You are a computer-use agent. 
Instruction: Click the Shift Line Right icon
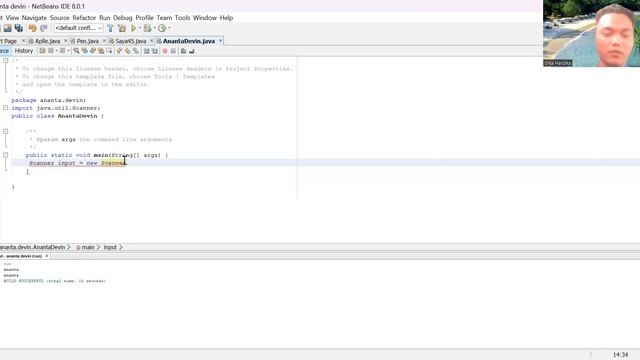pos(155,51)
